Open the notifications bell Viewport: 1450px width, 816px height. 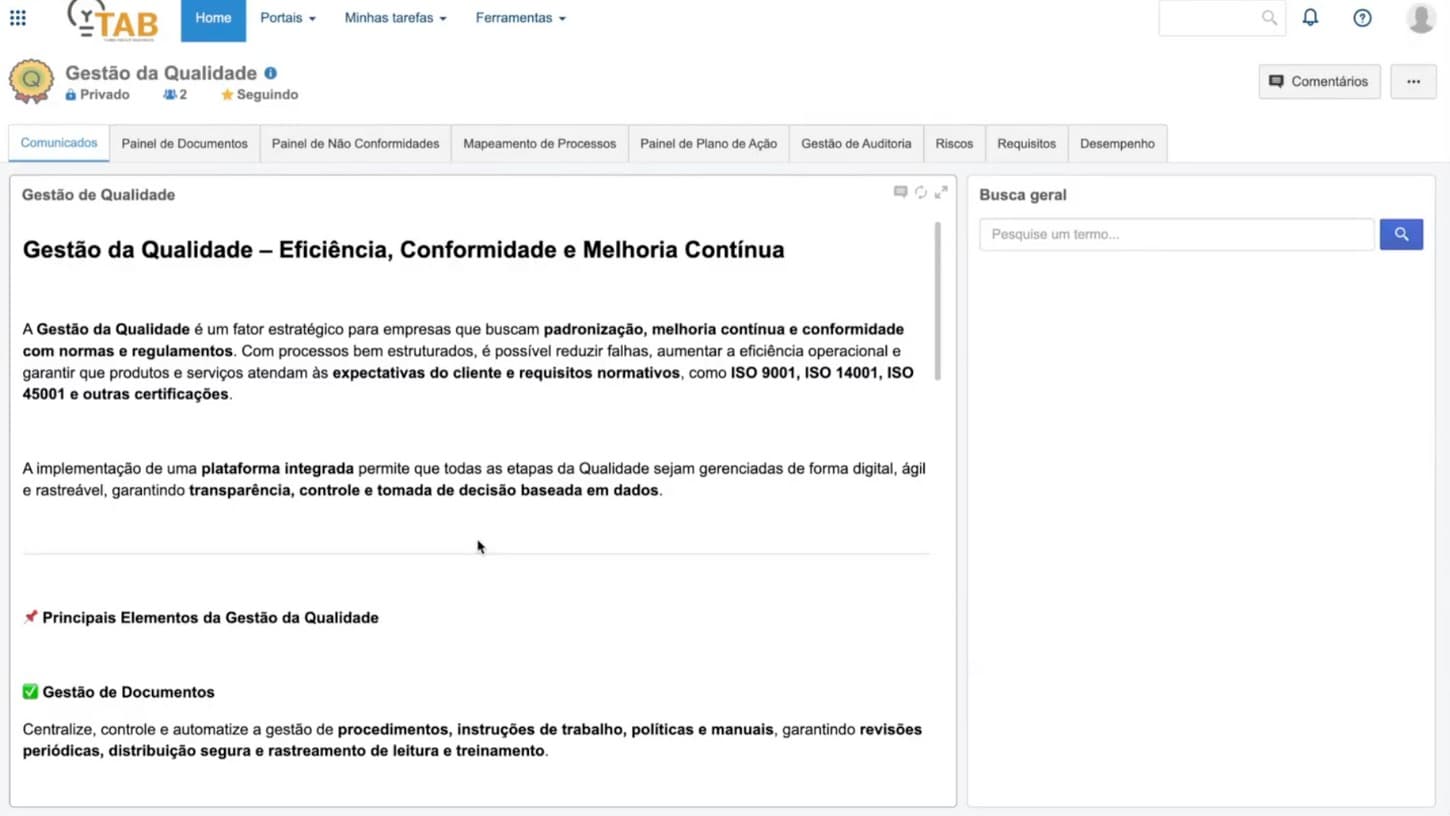tap(1310, 17)
